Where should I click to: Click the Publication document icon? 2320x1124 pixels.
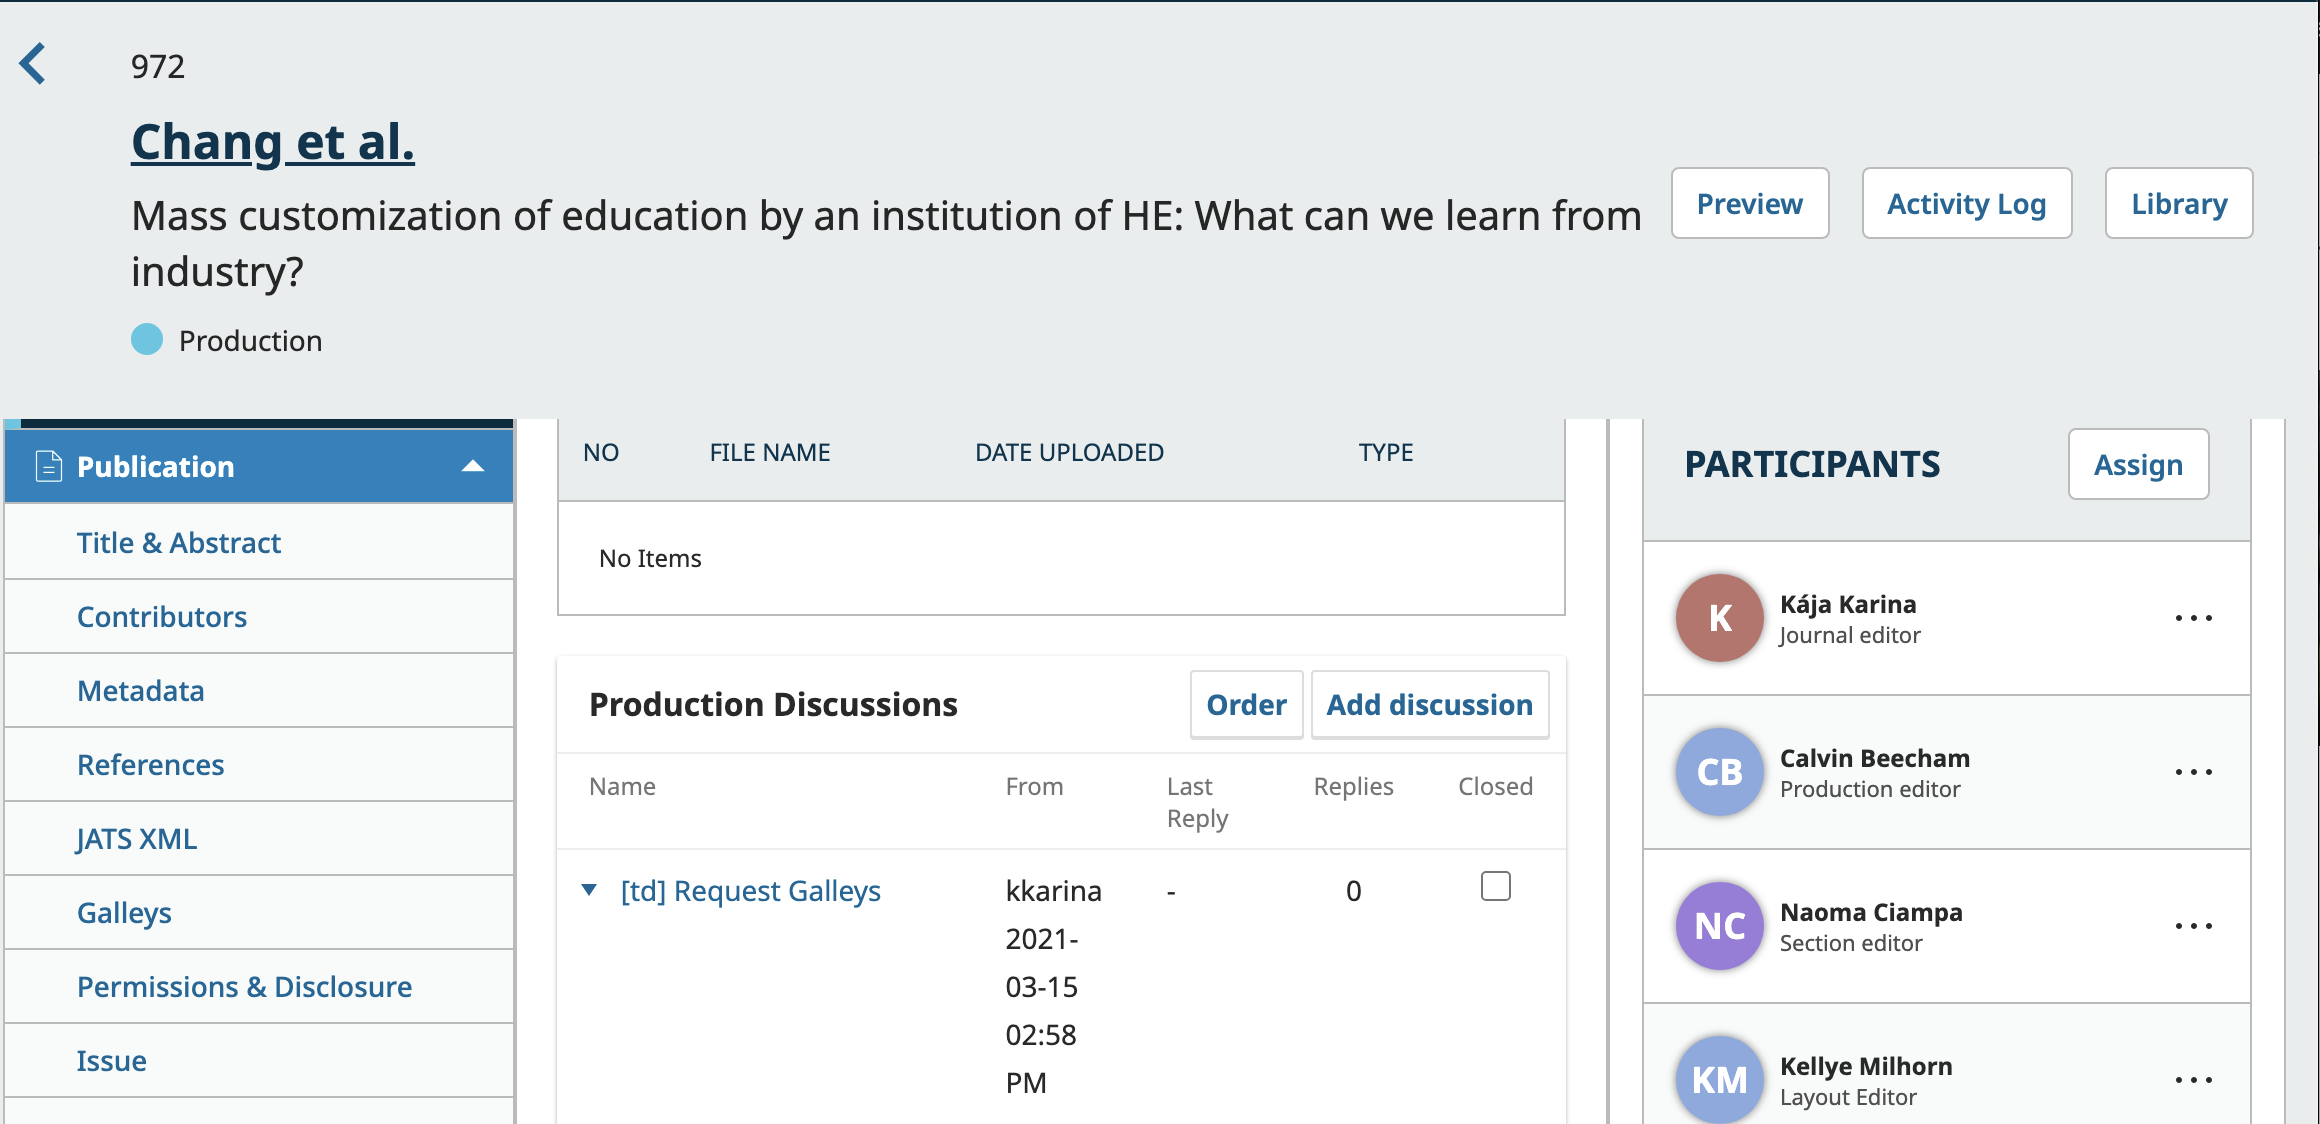click(48, 466)
